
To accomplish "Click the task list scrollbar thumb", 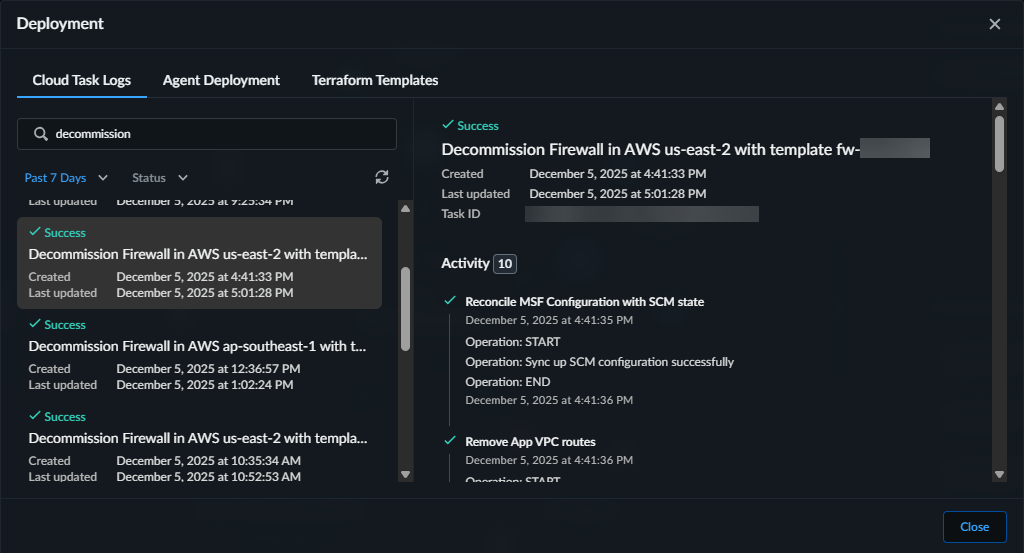I will [x=405, y=308].
